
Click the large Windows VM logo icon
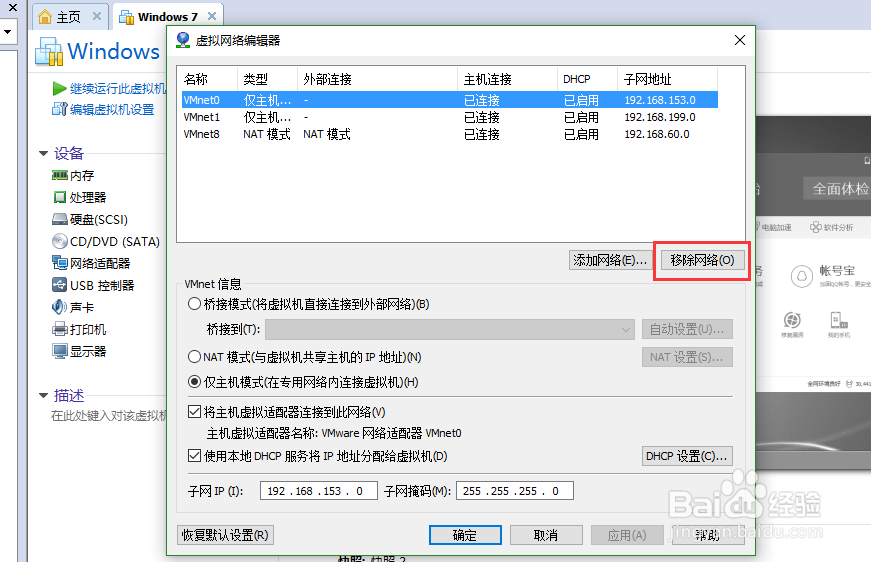tap(49, 52)
